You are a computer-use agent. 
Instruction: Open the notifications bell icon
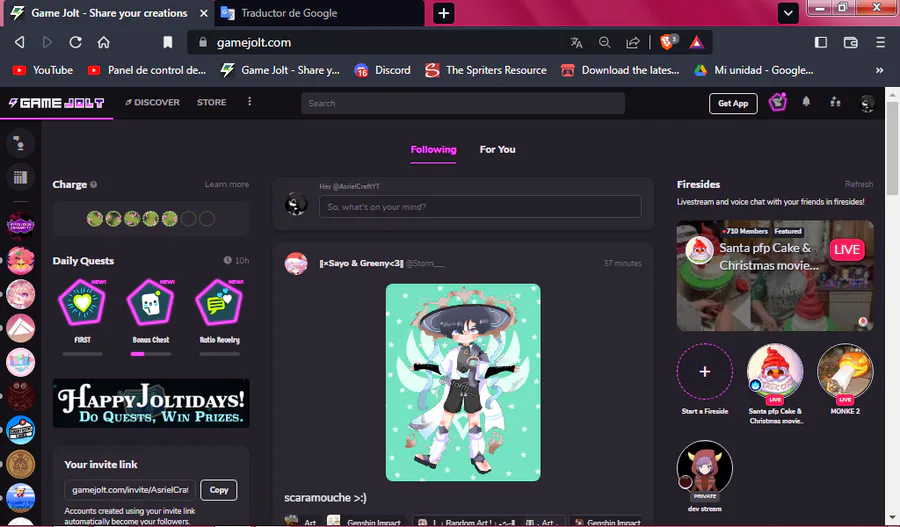coord(806,102)
